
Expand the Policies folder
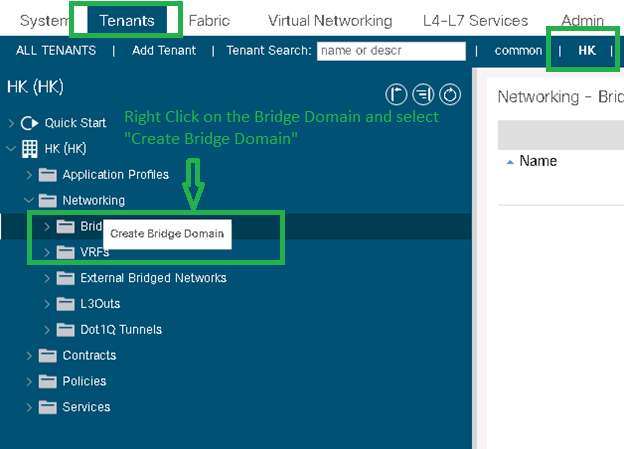point(29,382)
